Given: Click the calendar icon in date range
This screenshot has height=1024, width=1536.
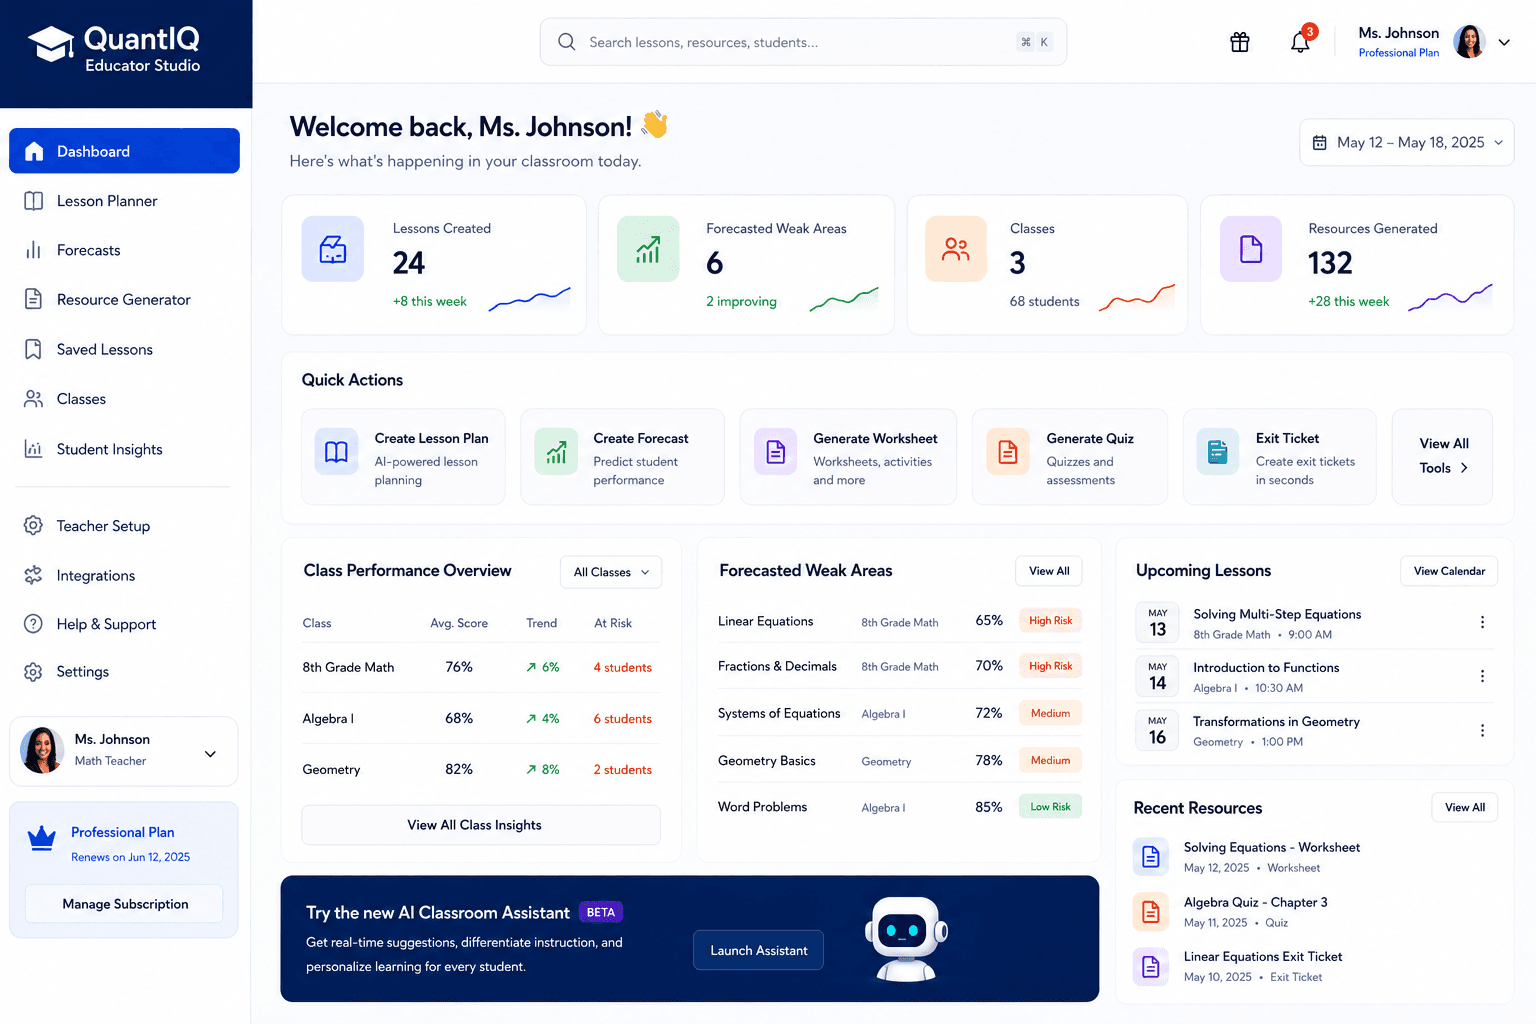Looking at the screenshot, I should tap(1320, 143).
